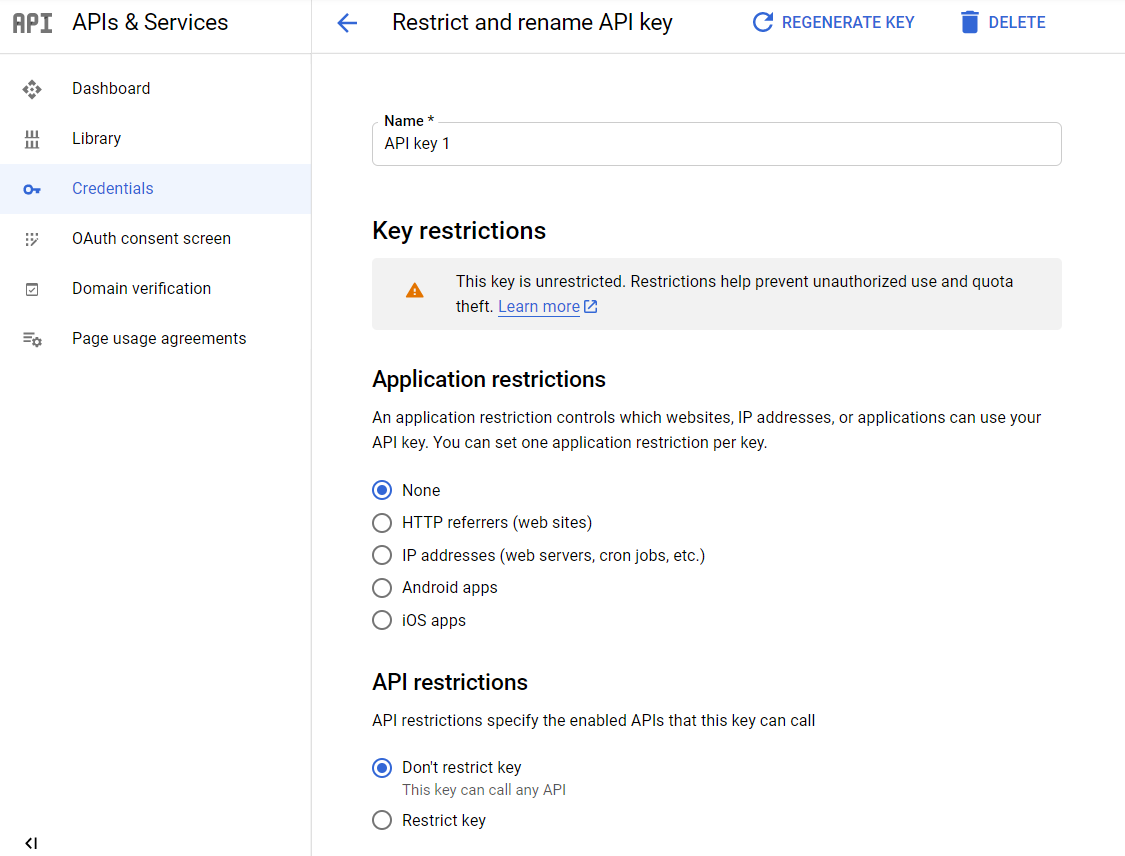Image resolution: width=1125 pixels, height=856 pixels.
Task: Click the trash can delete icon
Action: pyautogui.click(x=969, y=22)
